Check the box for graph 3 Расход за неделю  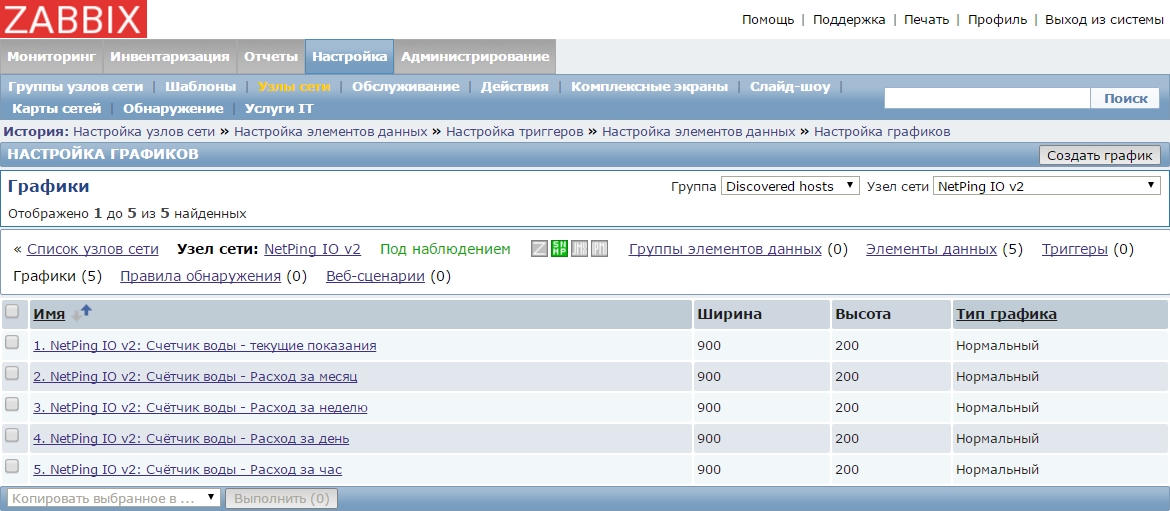tap(12, 404)
